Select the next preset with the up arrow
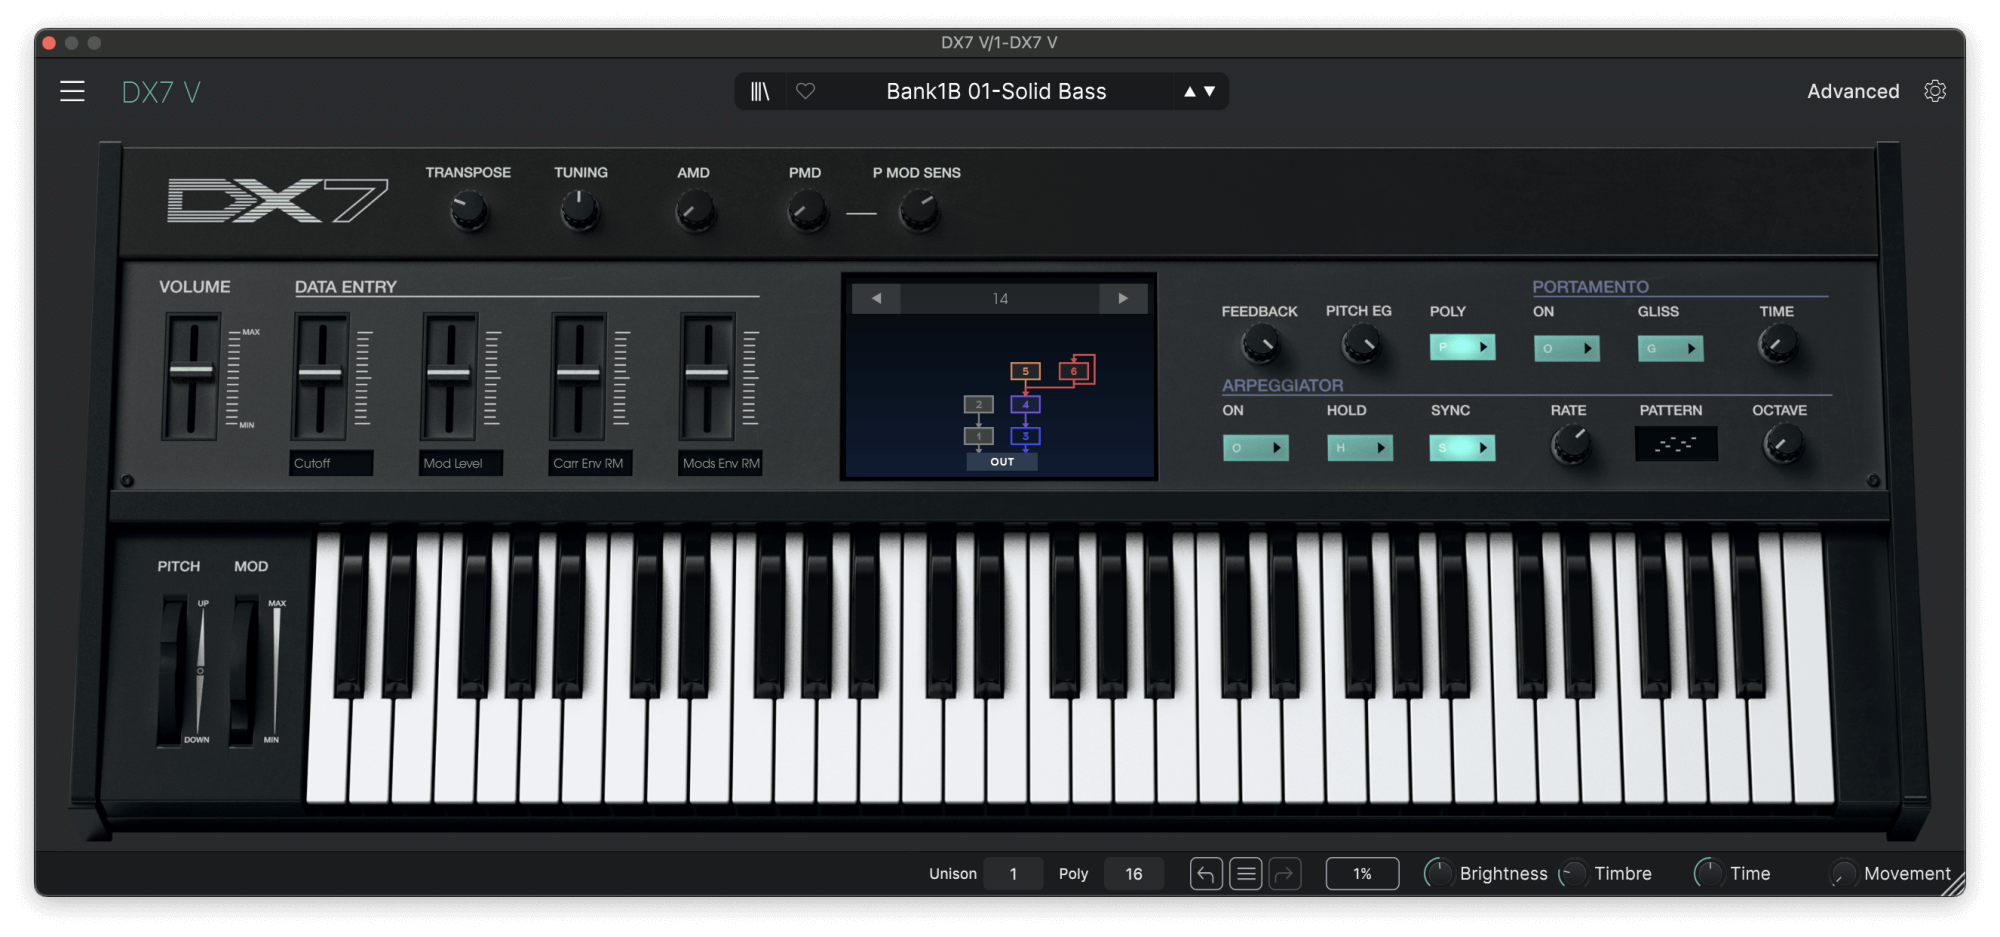Image resolution: width=2000 pixels, height=937 pixels. tap(1188, 91)
